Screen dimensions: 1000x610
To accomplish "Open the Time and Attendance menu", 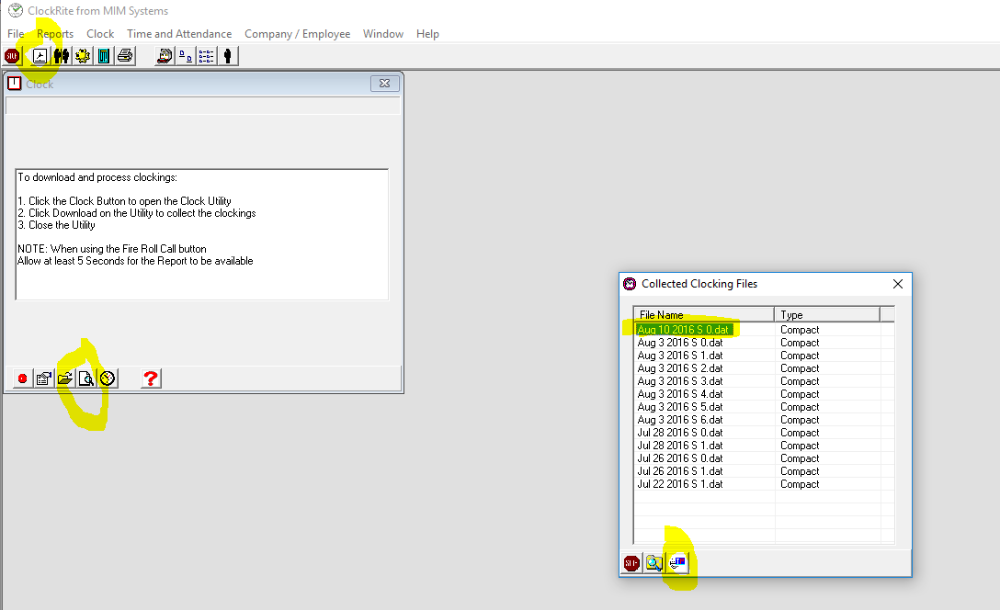I will pos(179,33).
